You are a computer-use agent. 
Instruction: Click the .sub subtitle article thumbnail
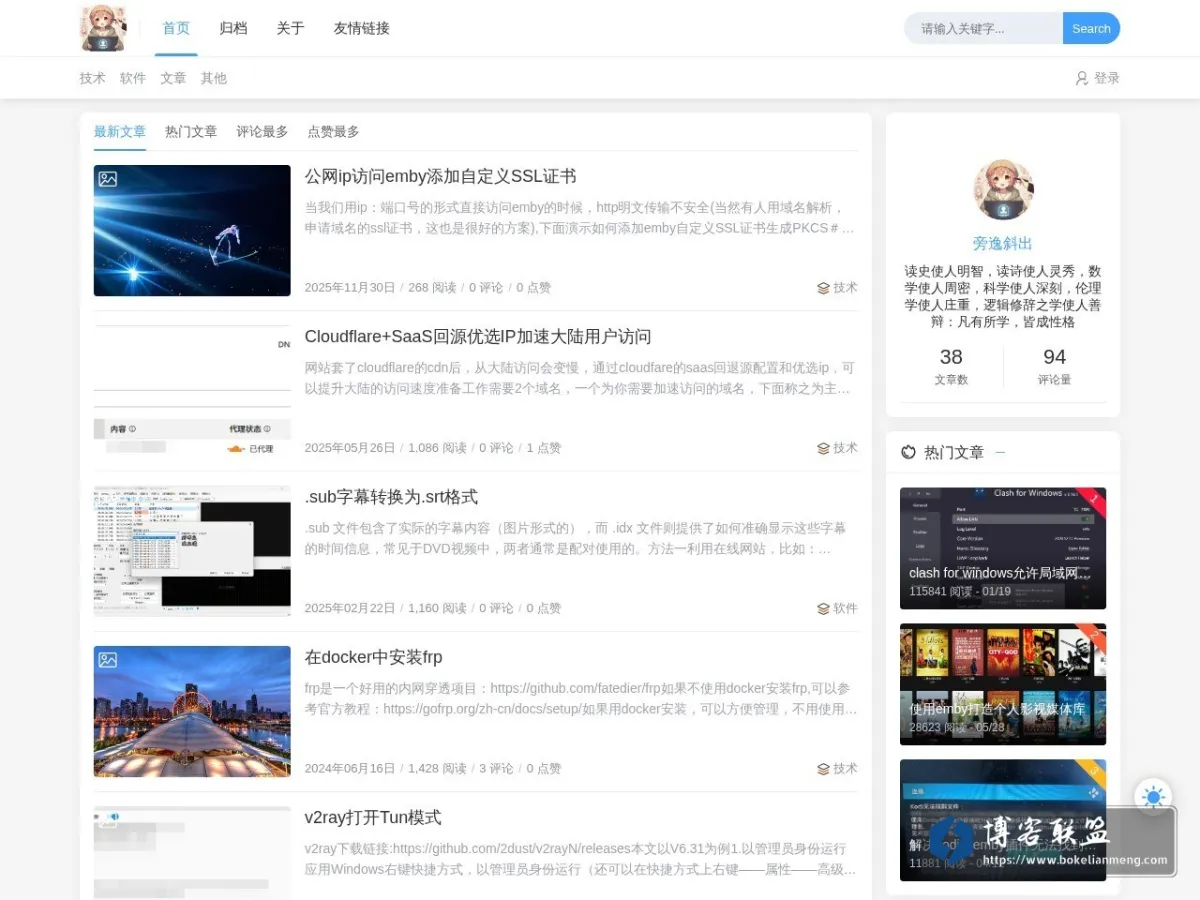(x=192, y=551)
